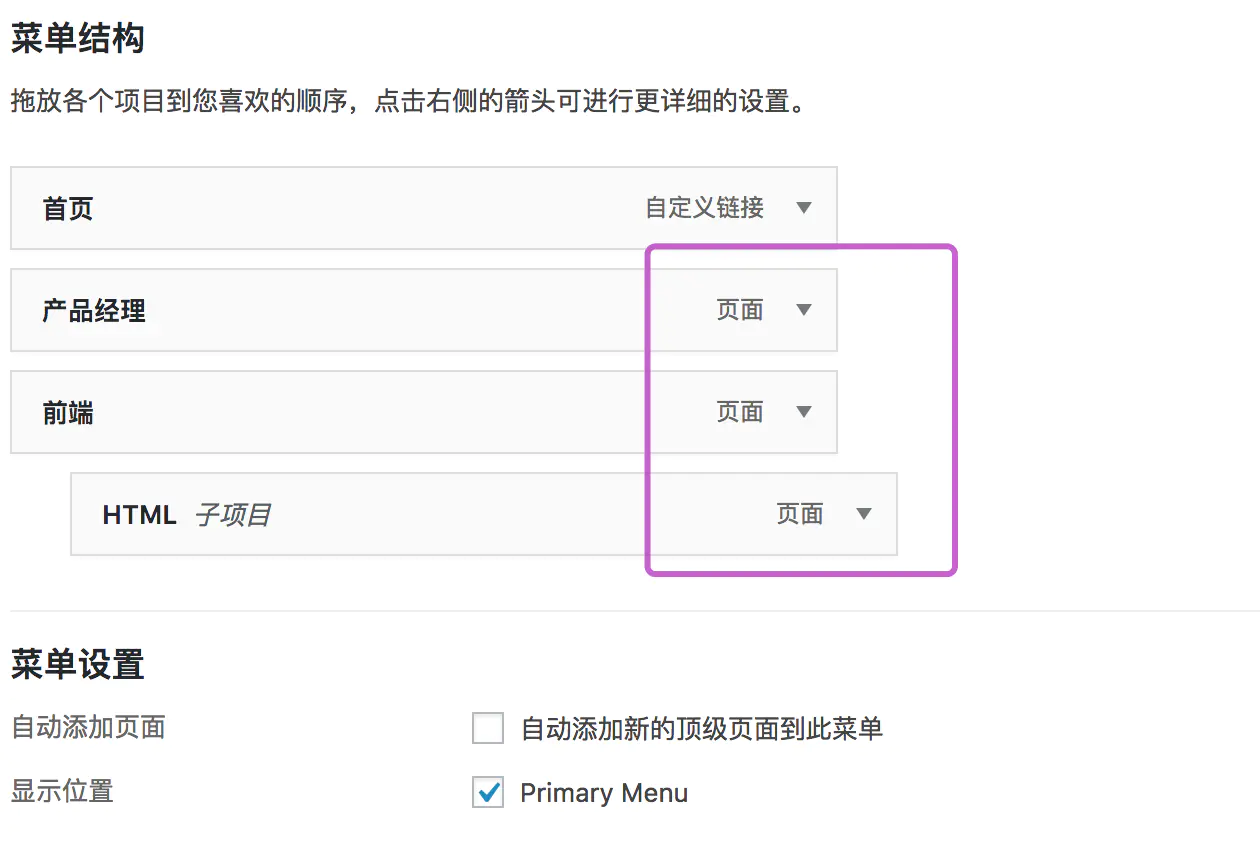The width and height of the screenshot is (1260, 858).
Task: Select the HTML 子项目 menu item bar
Action: 484,514
